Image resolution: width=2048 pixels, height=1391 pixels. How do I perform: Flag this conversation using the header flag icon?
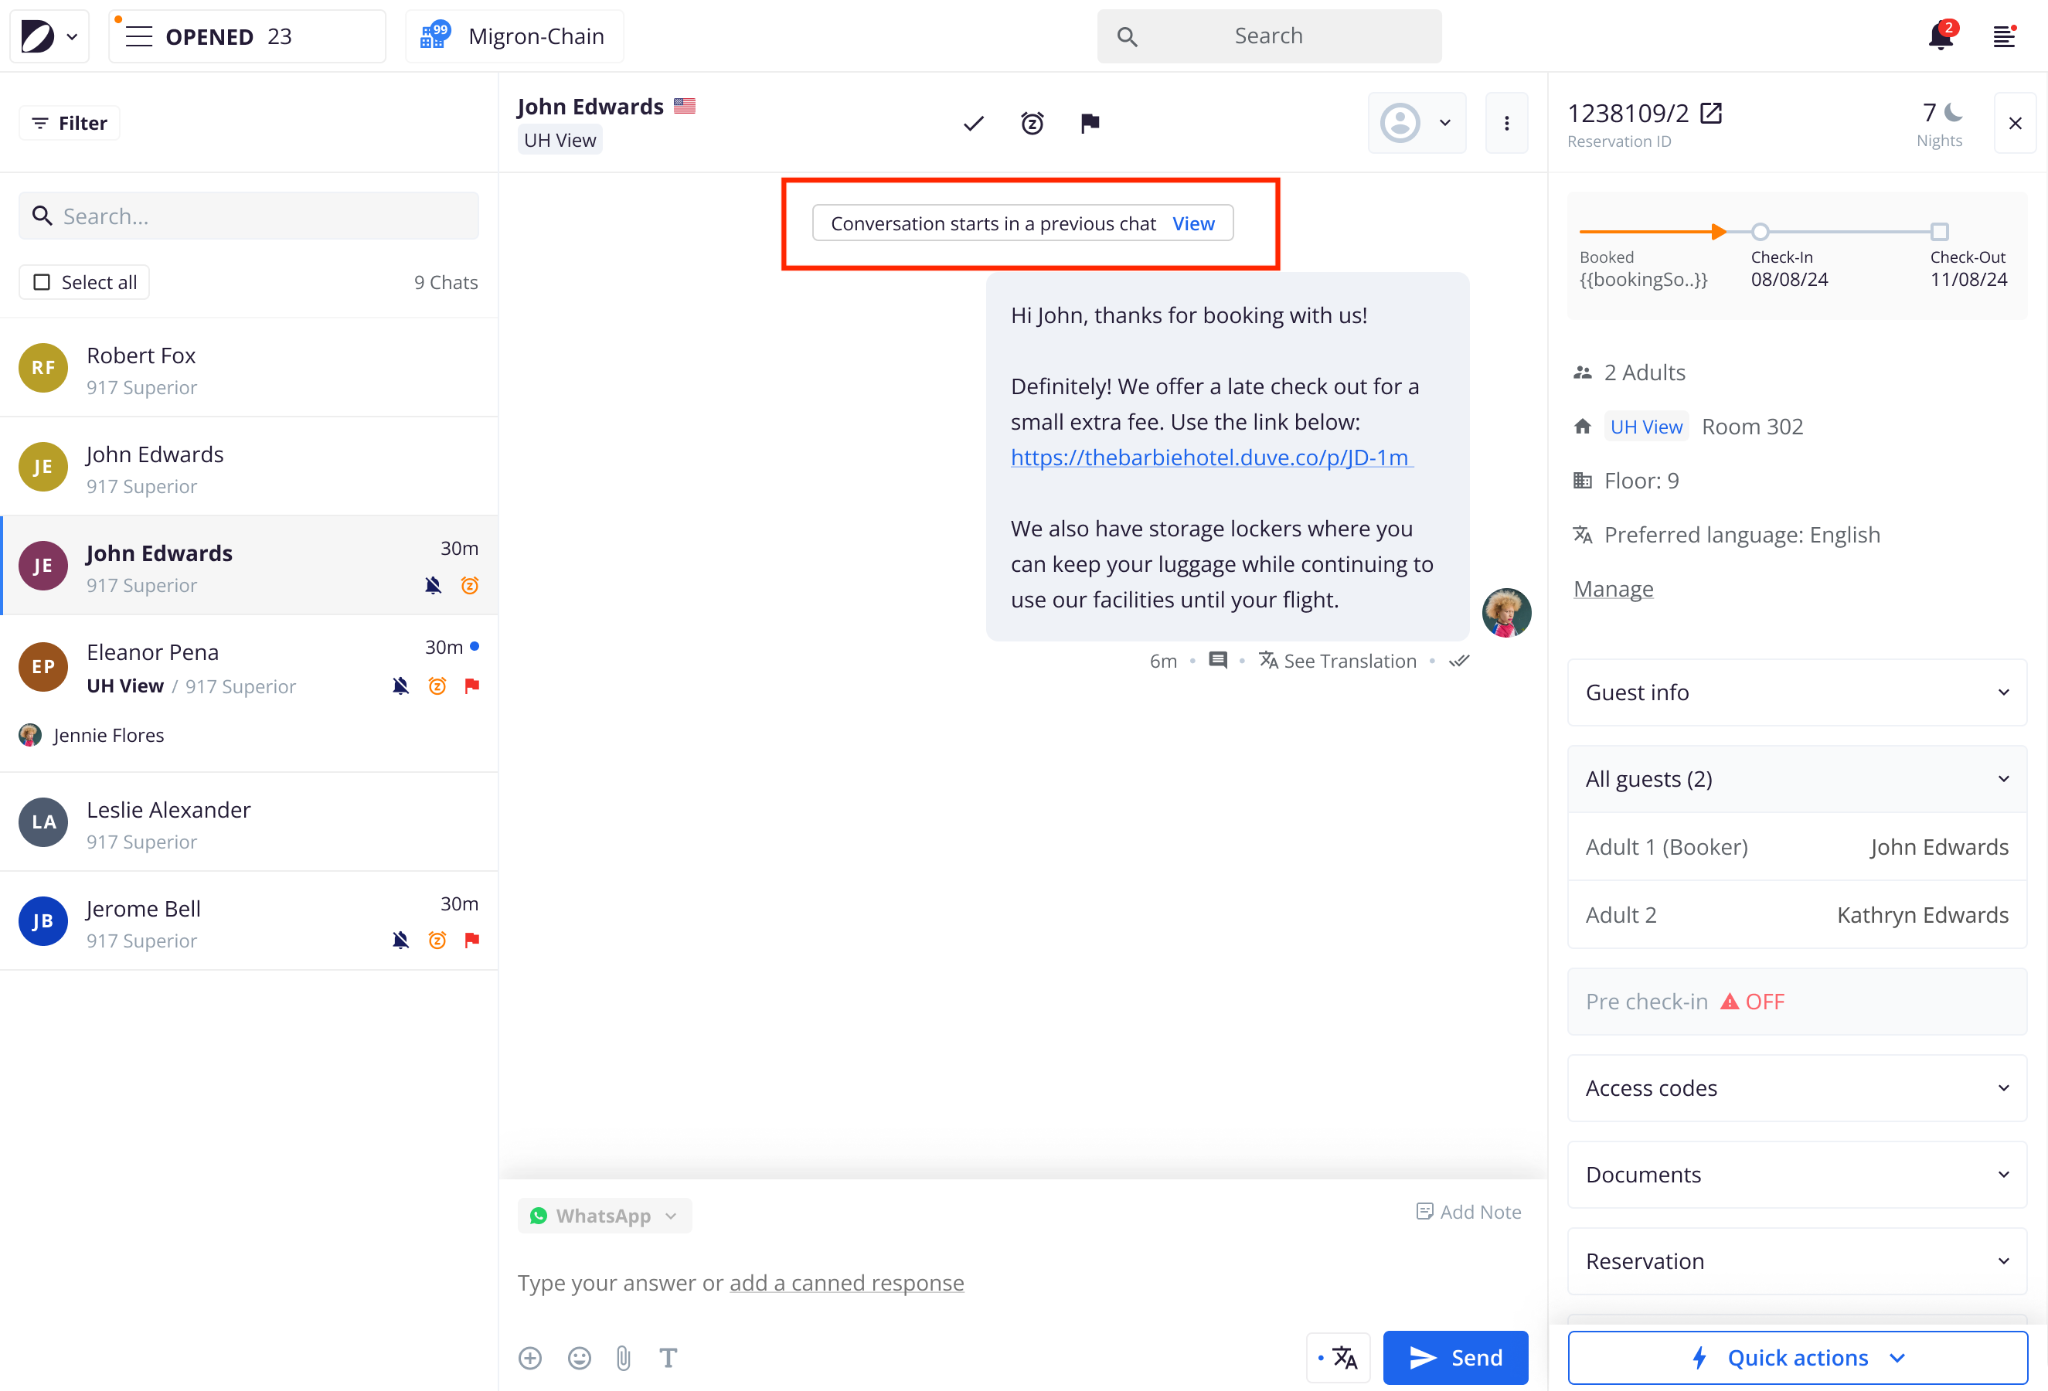1090,123
